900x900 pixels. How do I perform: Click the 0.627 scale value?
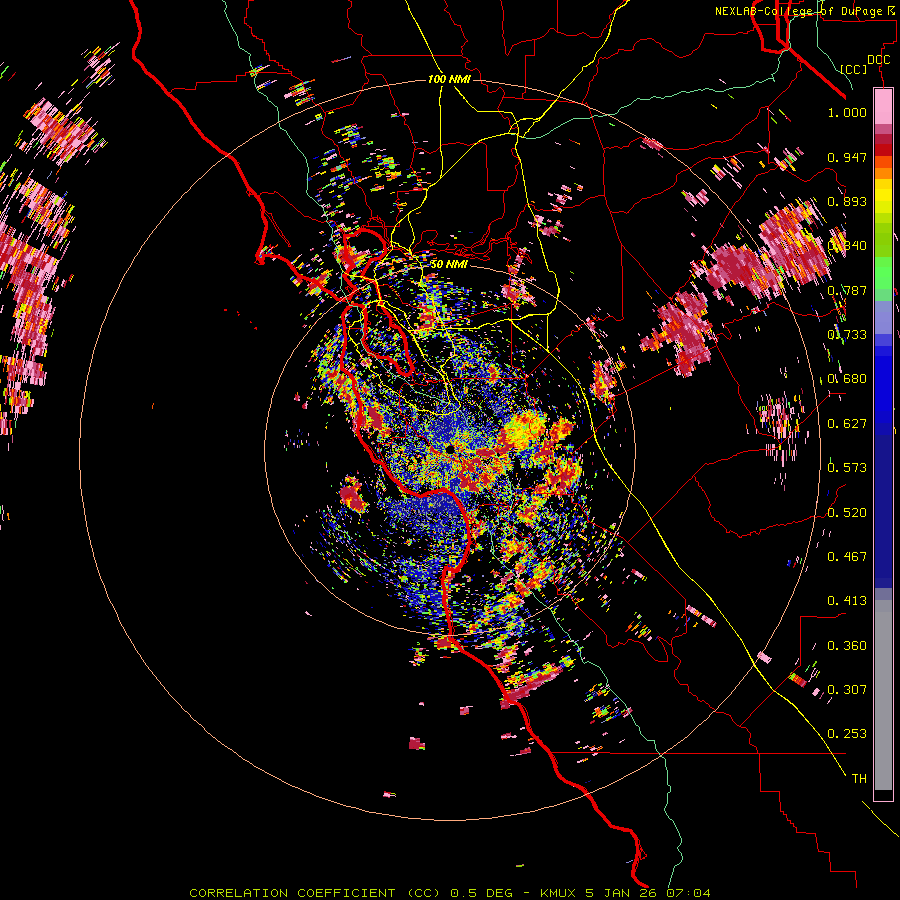click(847, 424)
